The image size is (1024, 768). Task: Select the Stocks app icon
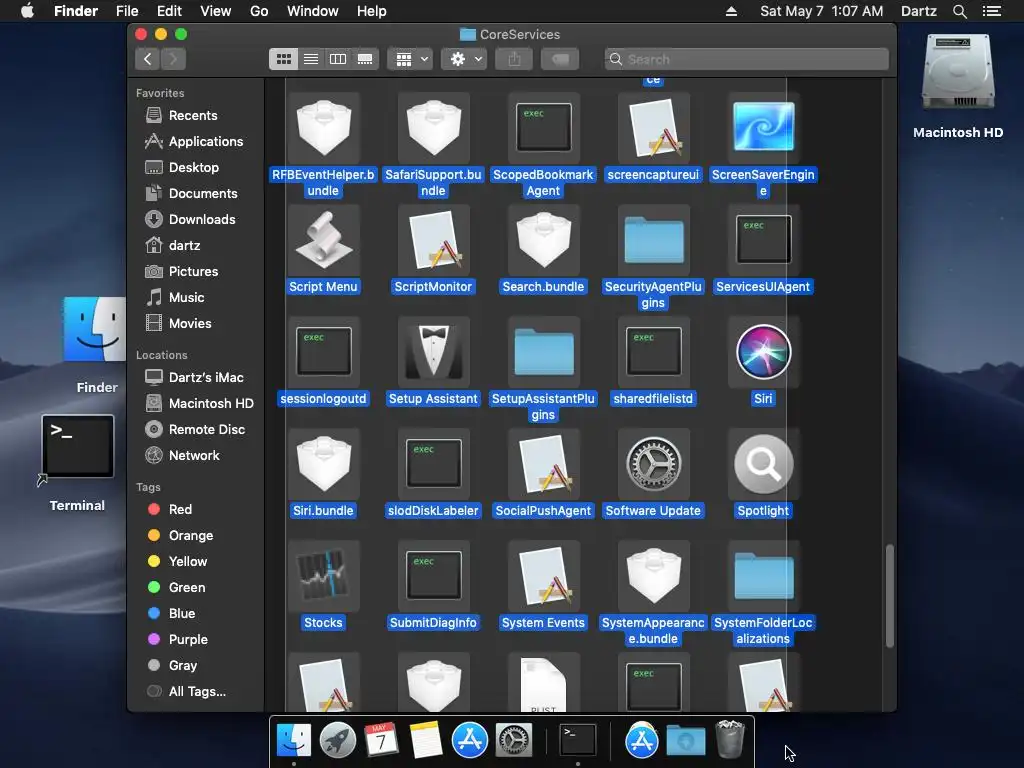(323, 576)
